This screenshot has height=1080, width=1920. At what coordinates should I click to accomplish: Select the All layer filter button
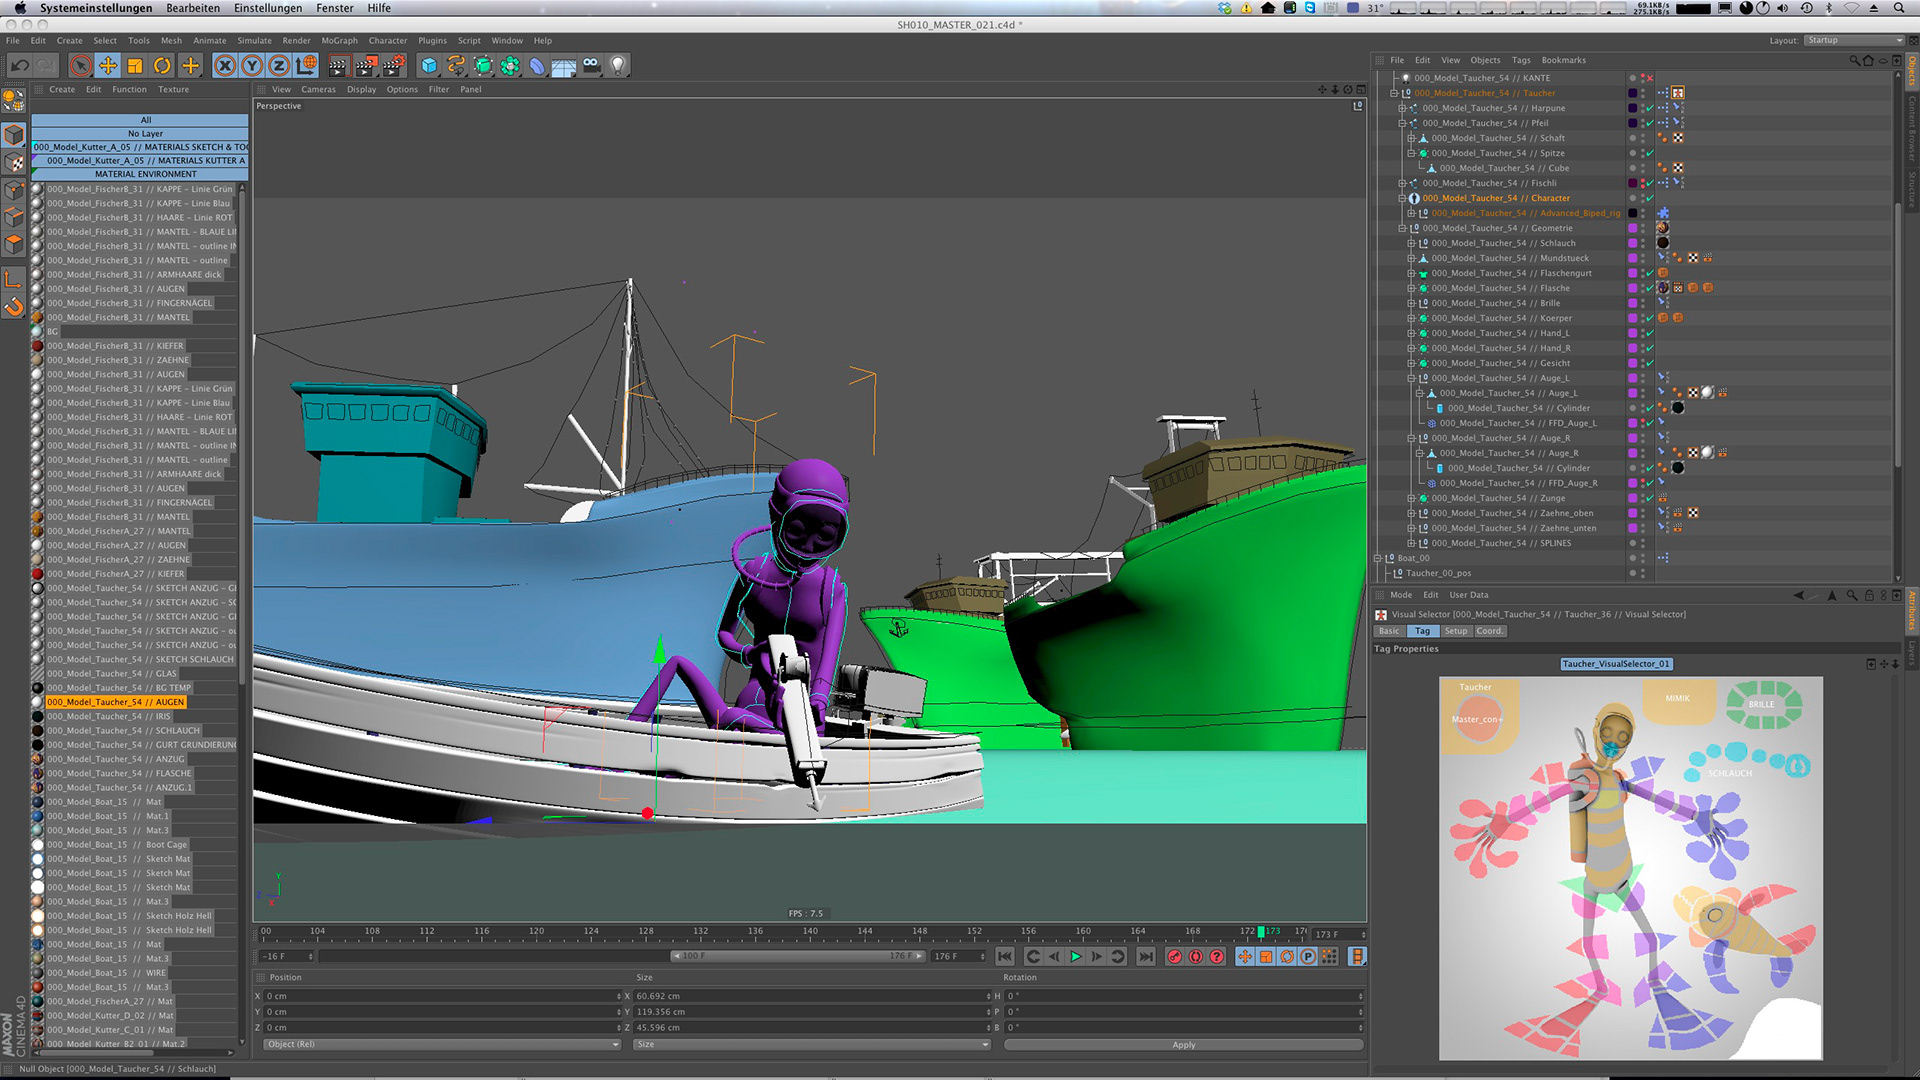(145, 120)
